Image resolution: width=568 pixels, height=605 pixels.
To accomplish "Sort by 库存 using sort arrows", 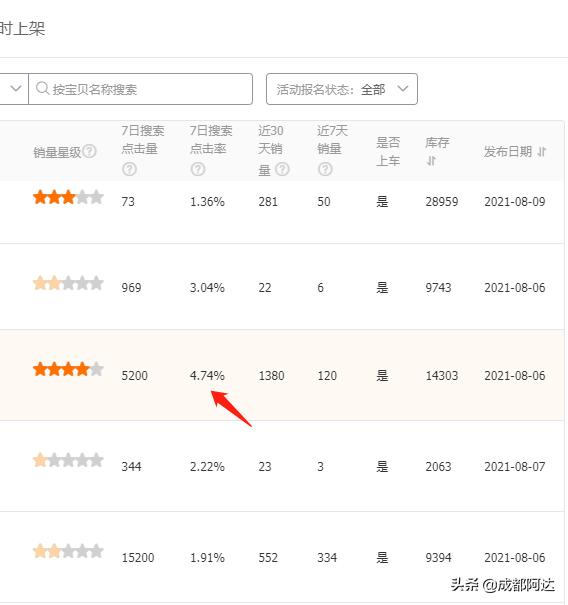I will [x=431, y=161].
